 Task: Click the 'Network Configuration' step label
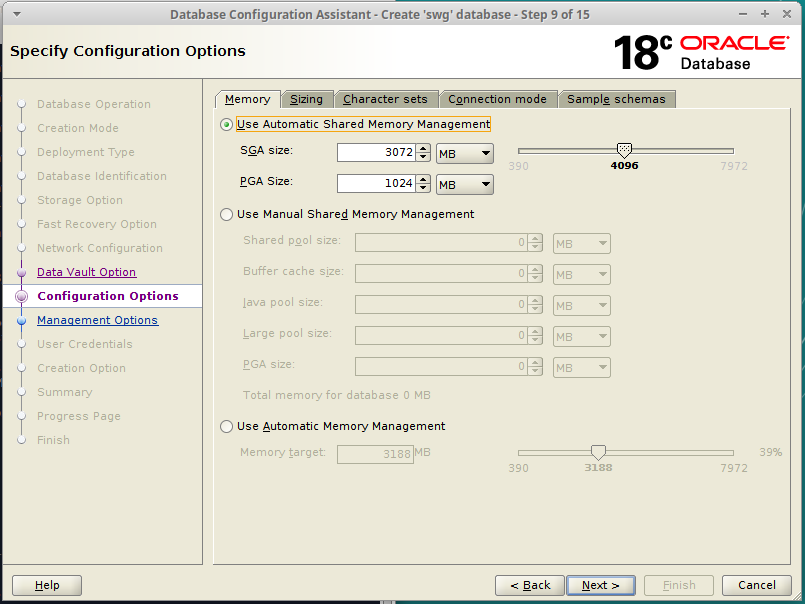[100, 248]
